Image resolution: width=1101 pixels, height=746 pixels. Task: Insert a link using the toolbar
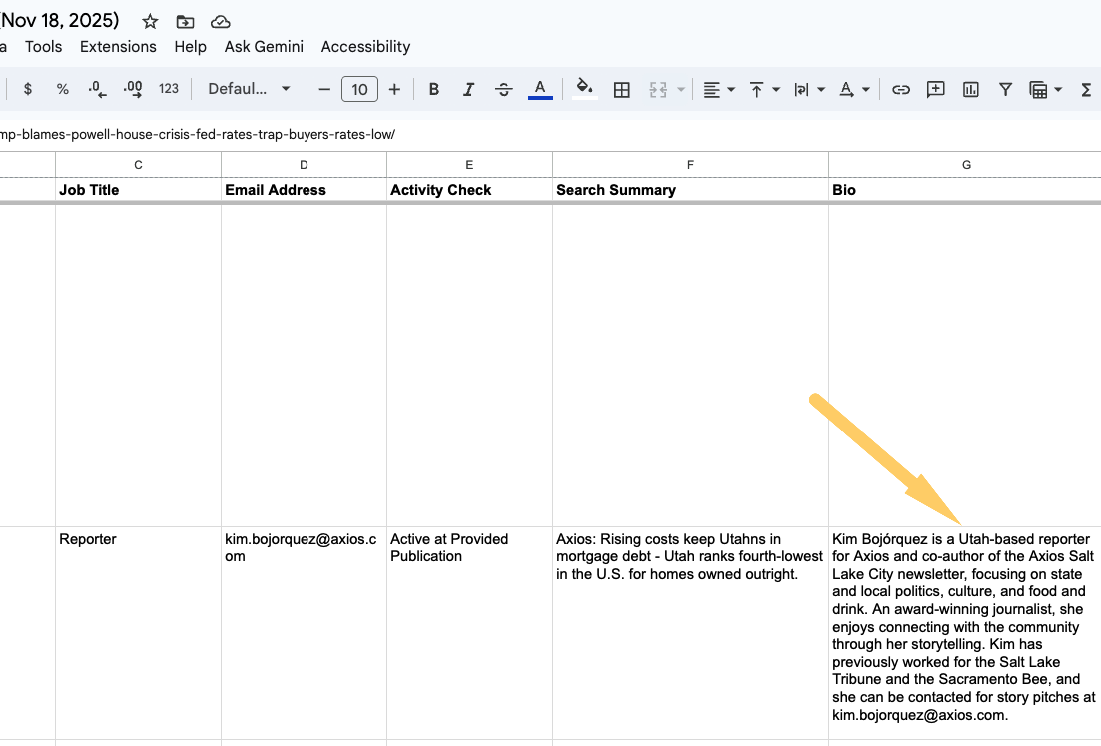tap(901, 90)
